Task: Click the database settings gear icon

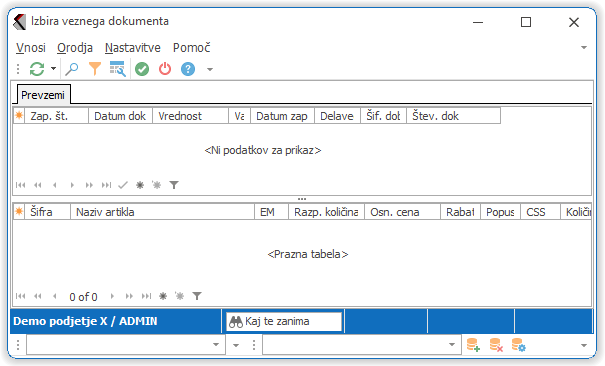Action: (519, 345)
